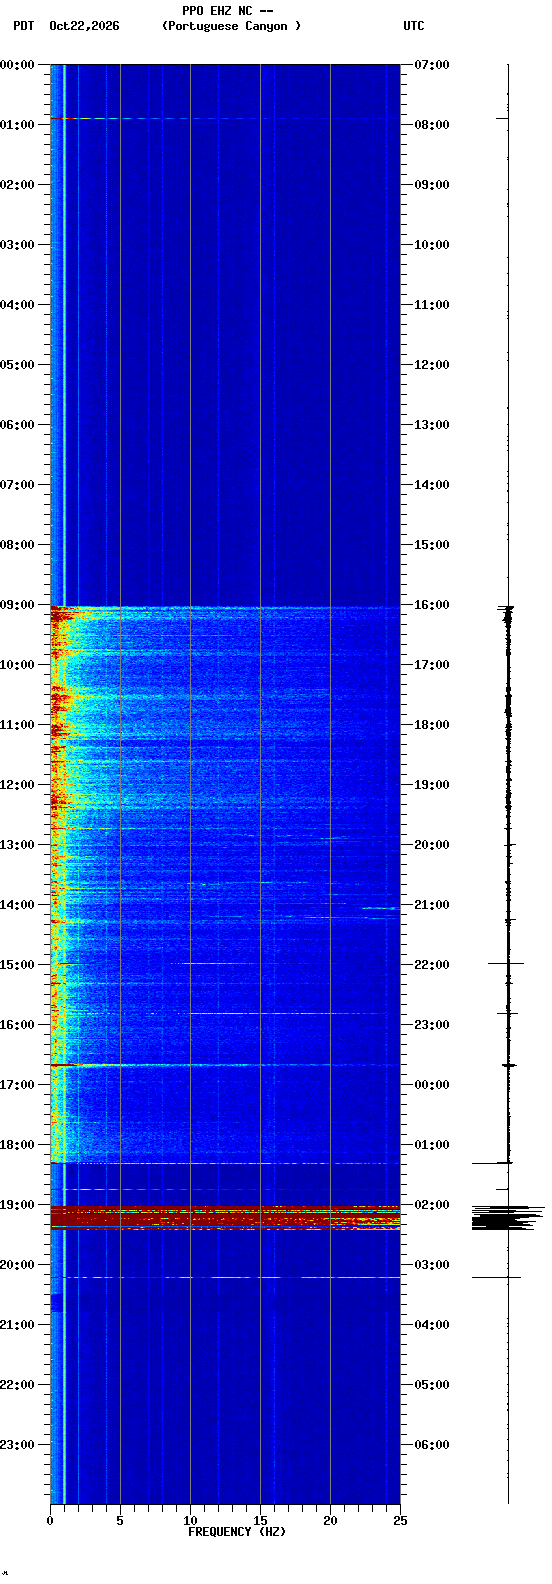Click the thin red event line near 01:00
Image resolution: width=552 pixels, height=1584 pixels.
pyautogui.click(x=225, y=119)
